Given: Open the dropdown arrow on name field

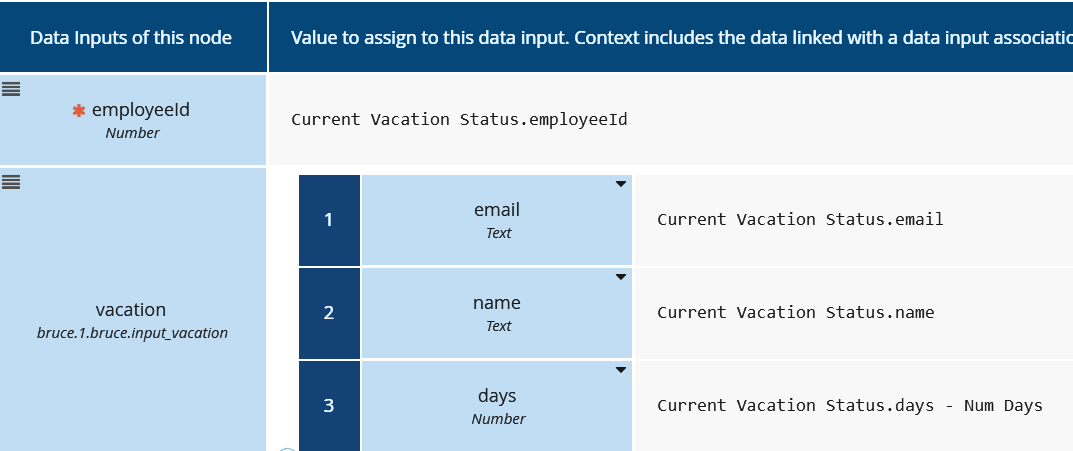Looking at the screenshot, I should pyautogui.click(x=620, y=277).
